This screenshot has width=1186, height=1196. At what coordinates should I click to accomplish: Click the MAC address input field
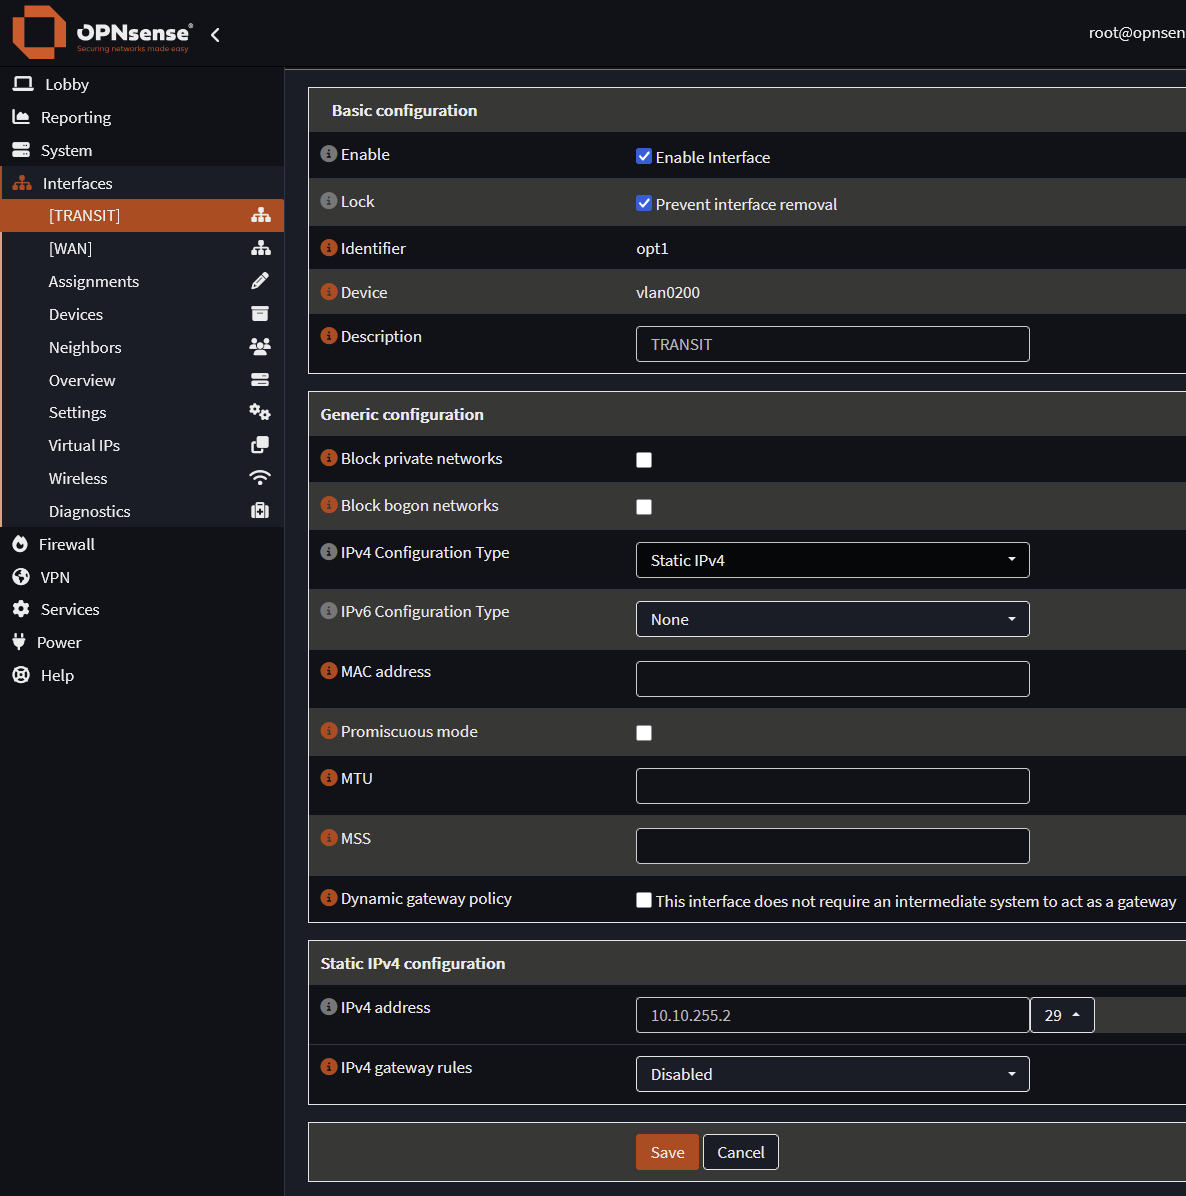click(832, 679)
